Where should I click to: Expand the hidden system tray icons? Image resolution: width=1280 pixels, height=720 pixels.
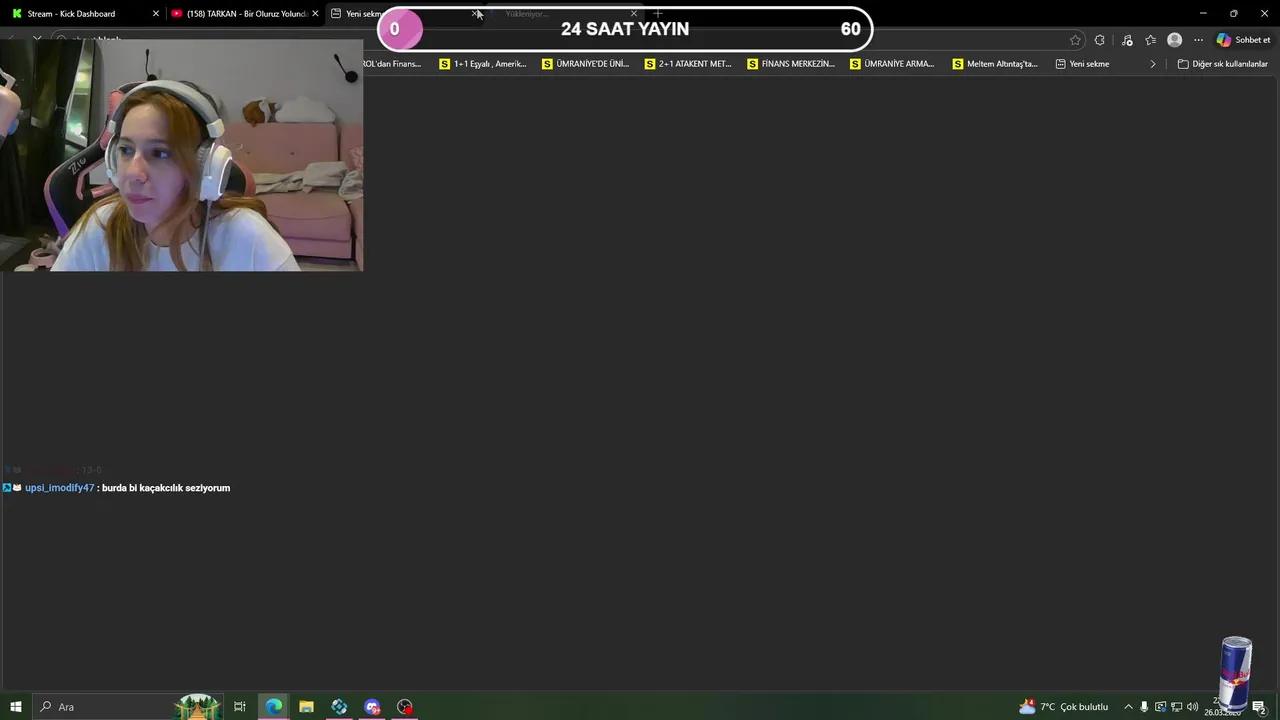click(x=1128, y=707)
